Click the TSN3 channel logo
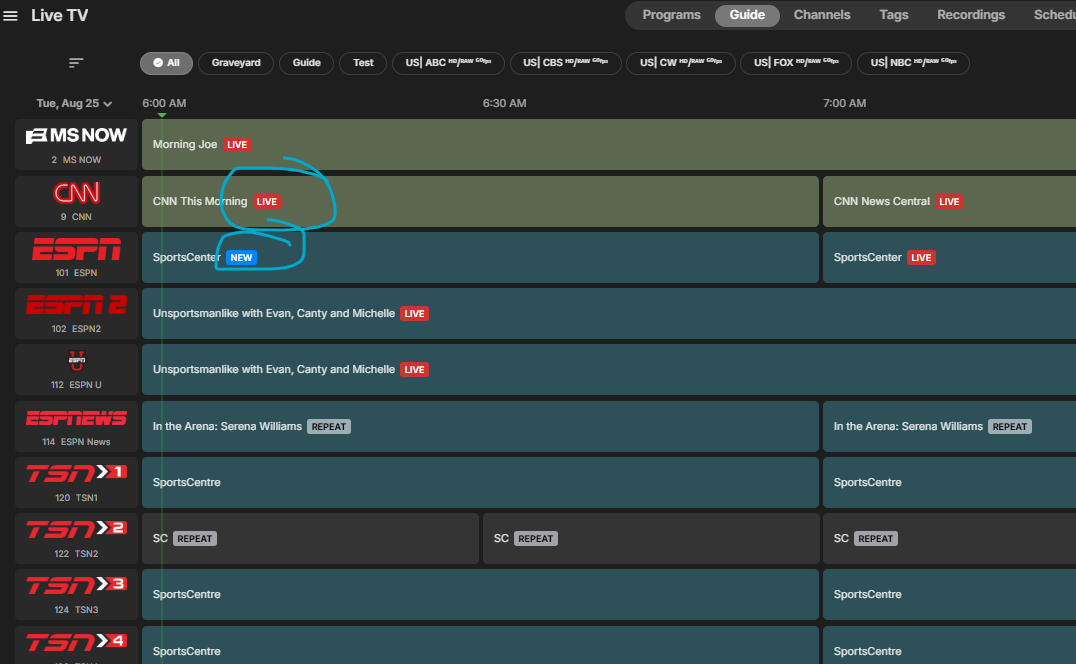This screenshot has height=664, width=1076. [x=76, y=585]
